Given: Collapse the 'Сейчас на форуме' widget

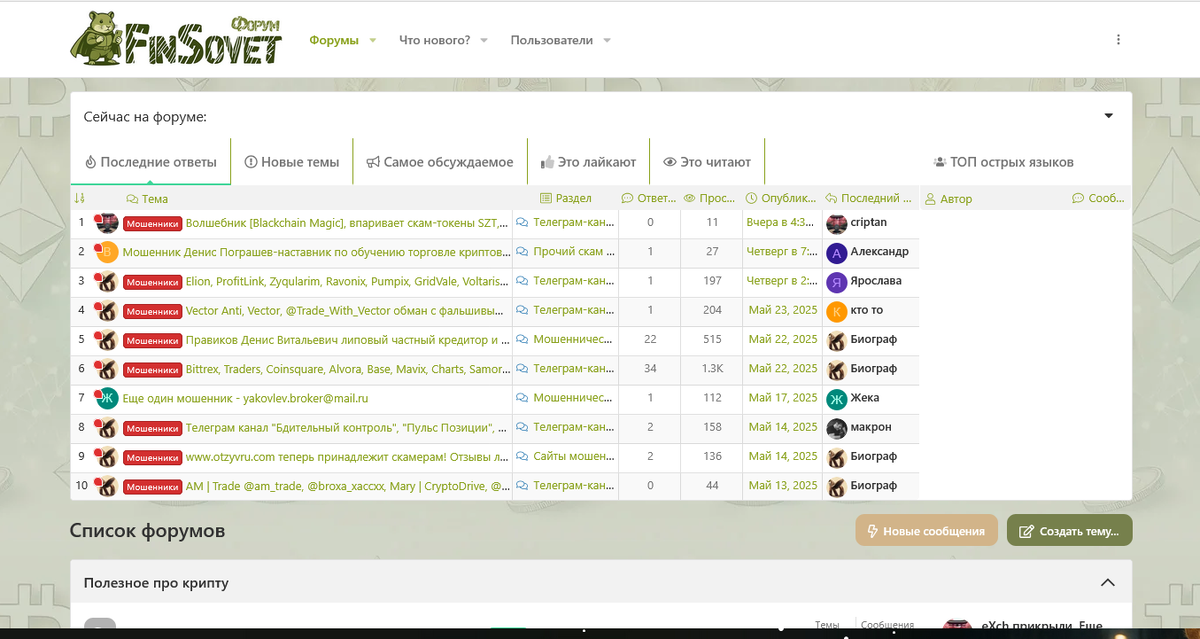Looking at the screenshot, I should 1108,116.
